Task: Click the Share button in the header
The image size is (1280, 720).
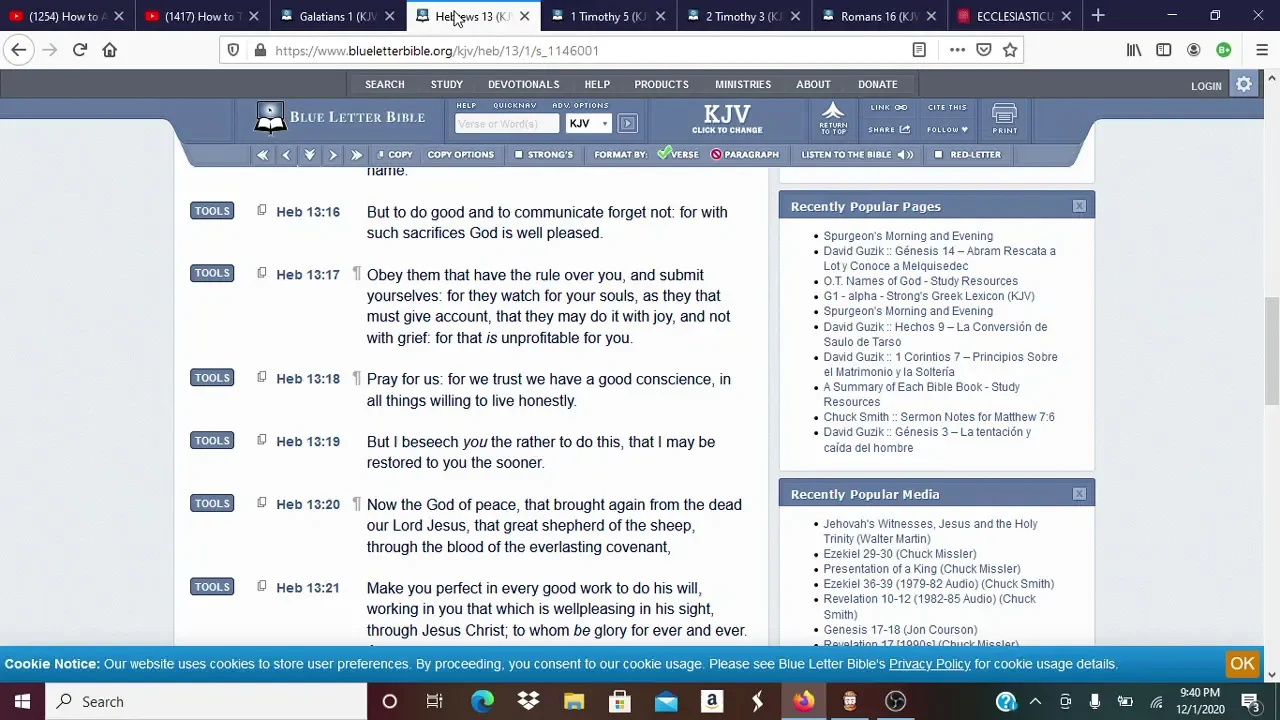Action: pos(889,129)
